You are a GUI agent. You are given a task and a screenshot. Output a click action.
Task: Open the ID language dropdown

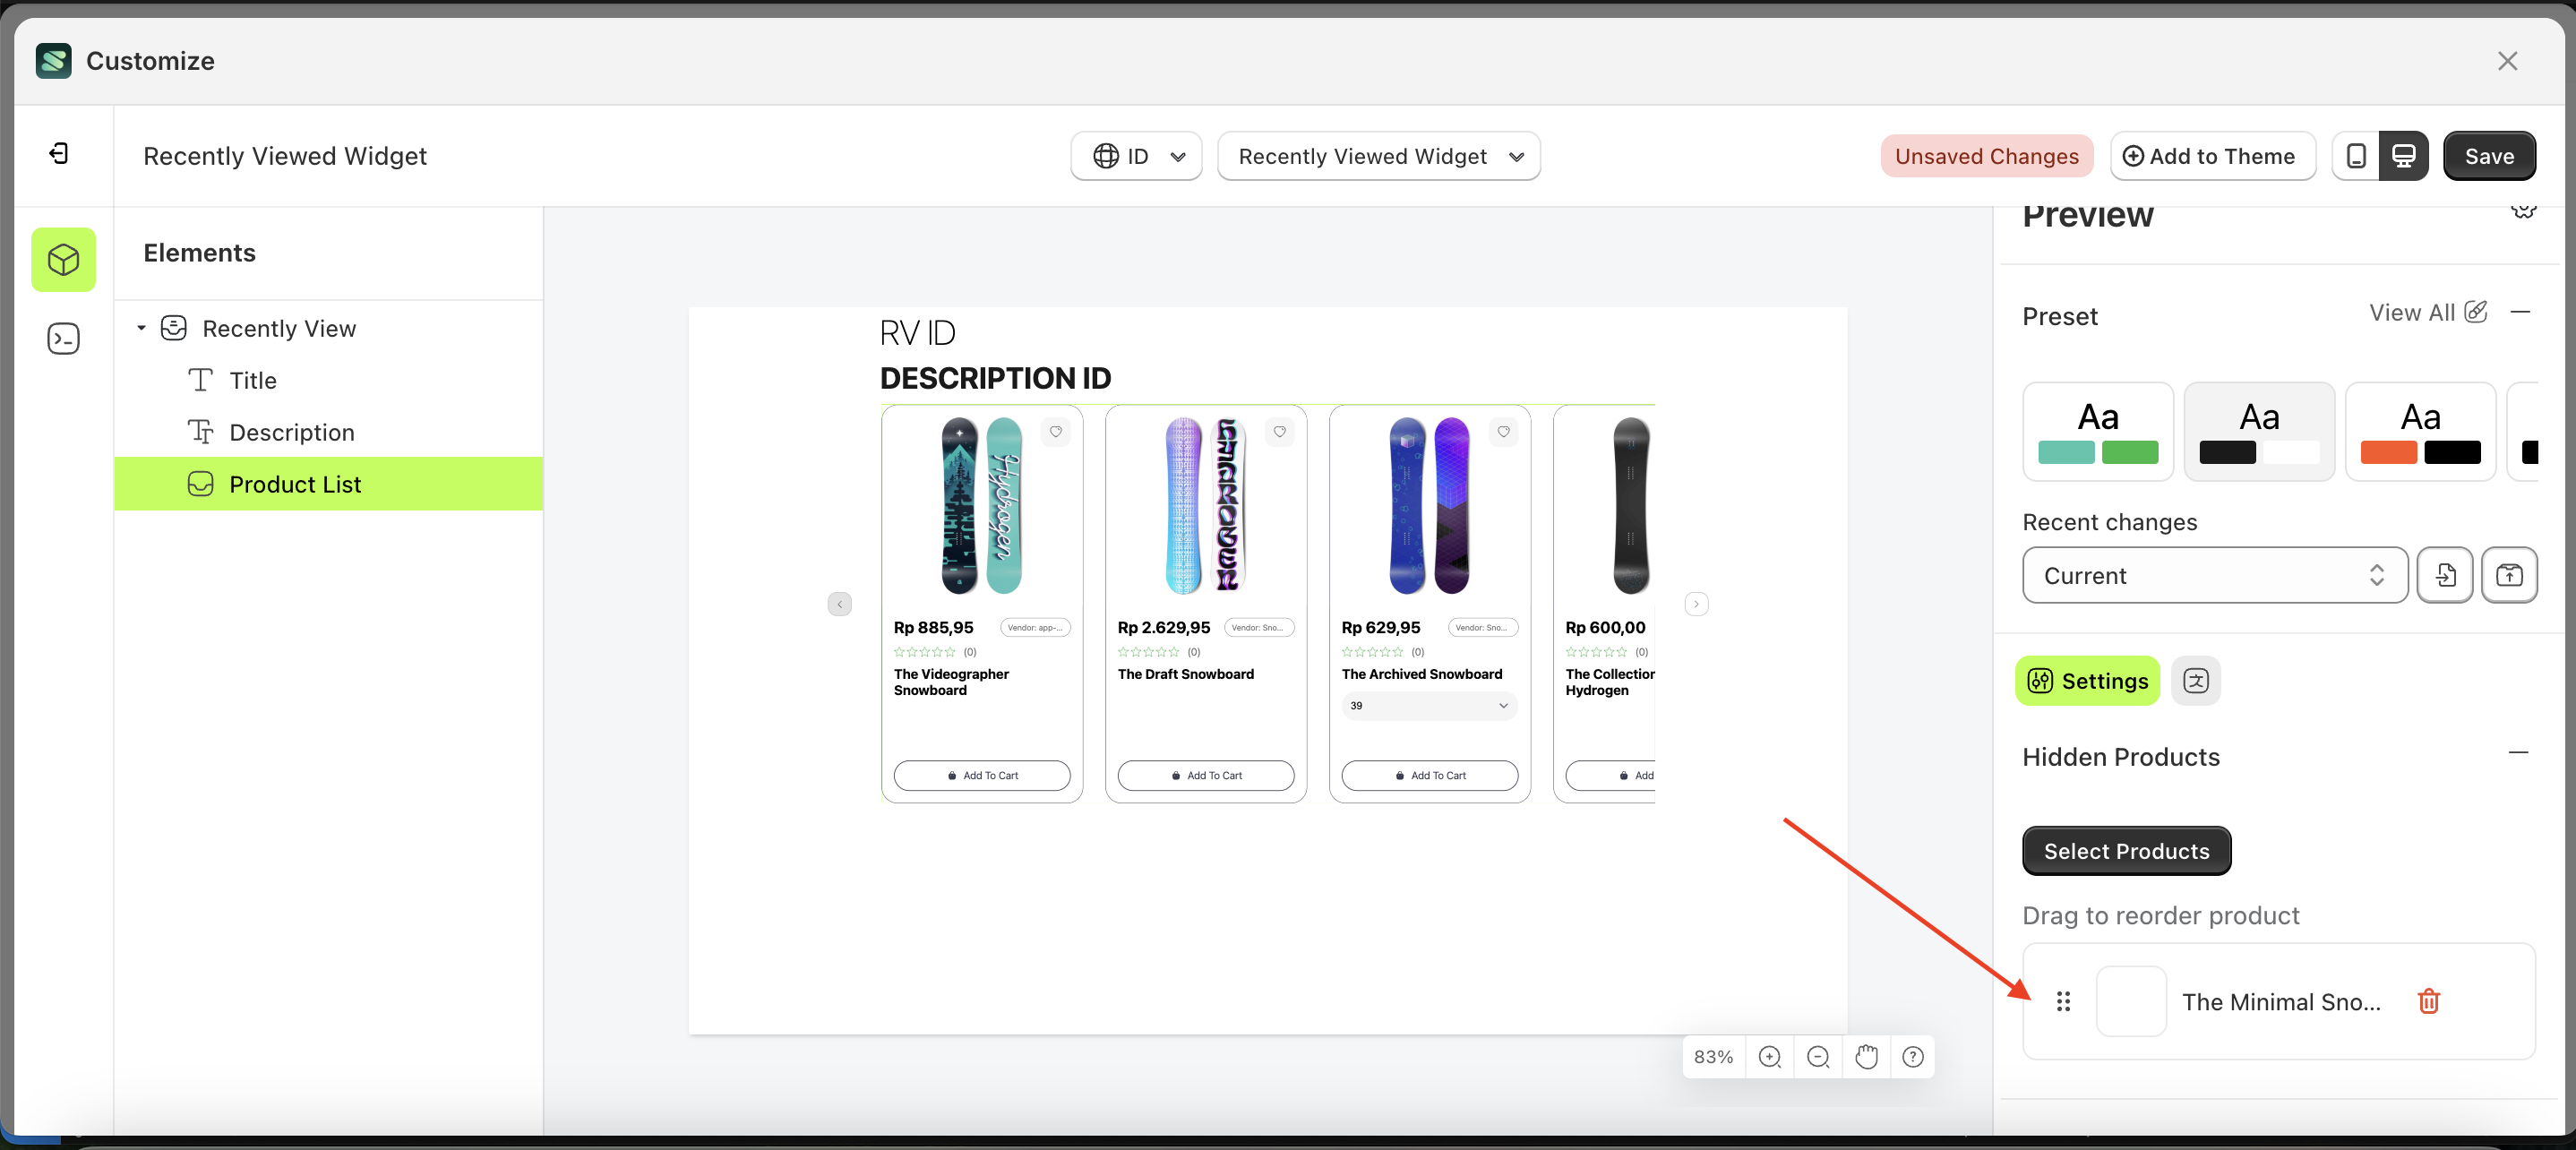pos(1136,156)
